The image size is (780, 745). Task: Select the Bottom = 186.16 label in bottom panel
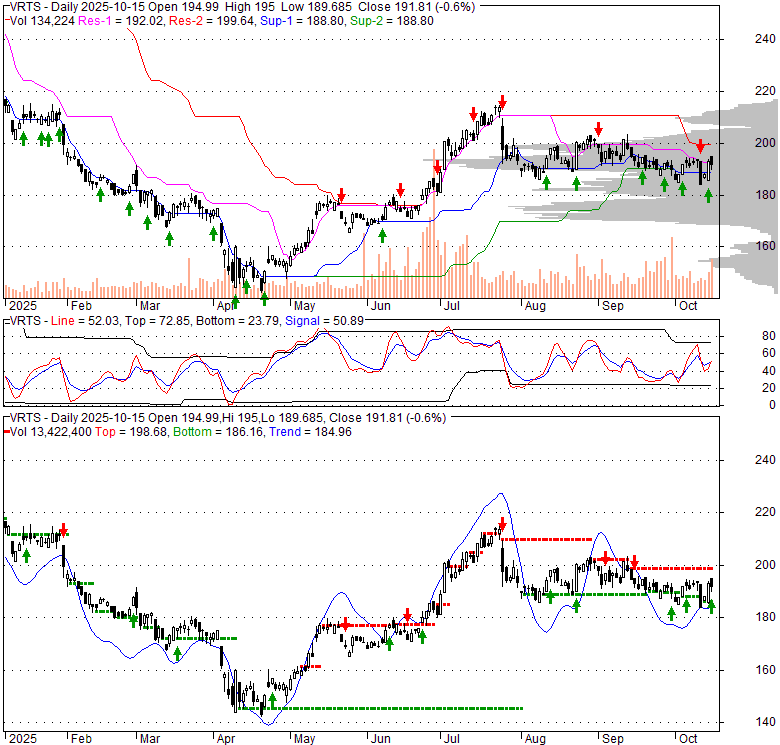218,432
